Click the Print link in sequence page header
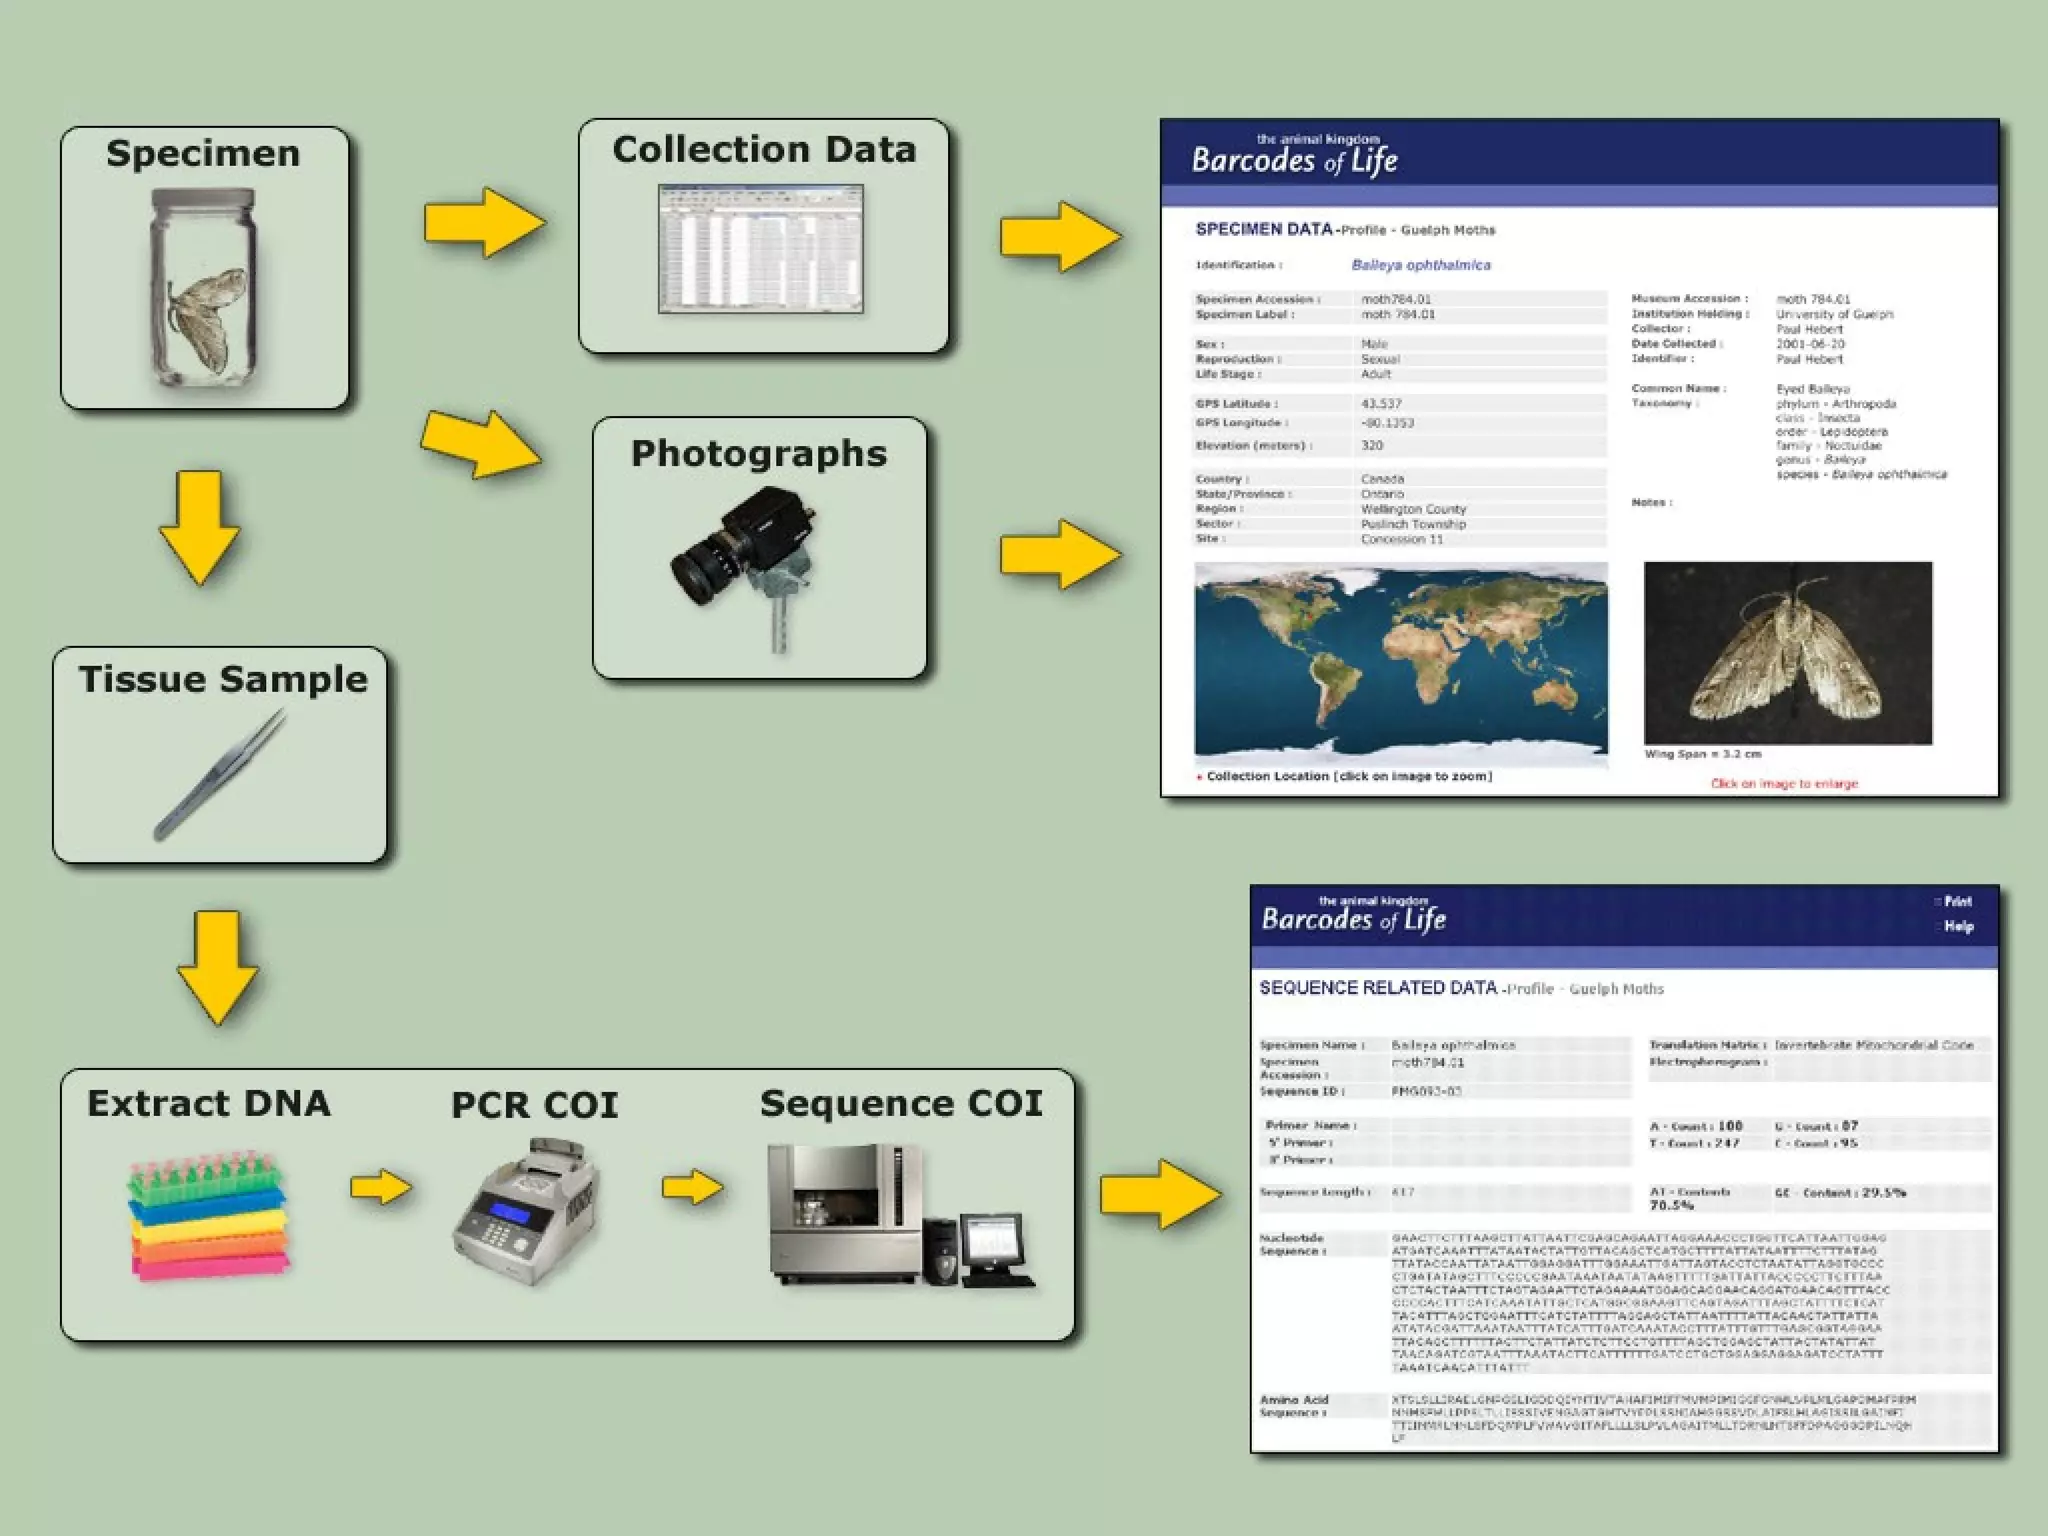 point(1957,901)
